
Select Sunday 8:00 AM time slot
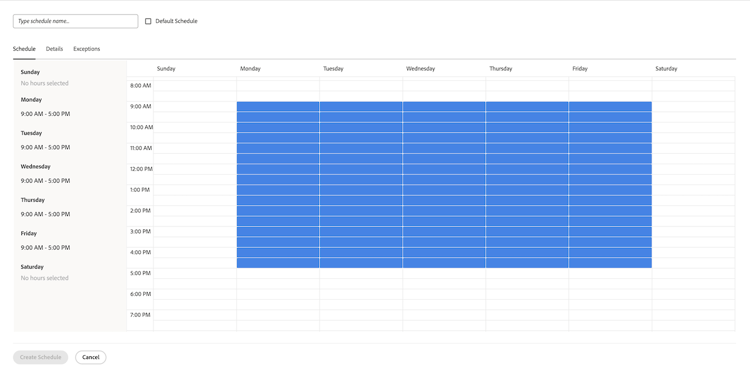195,86
